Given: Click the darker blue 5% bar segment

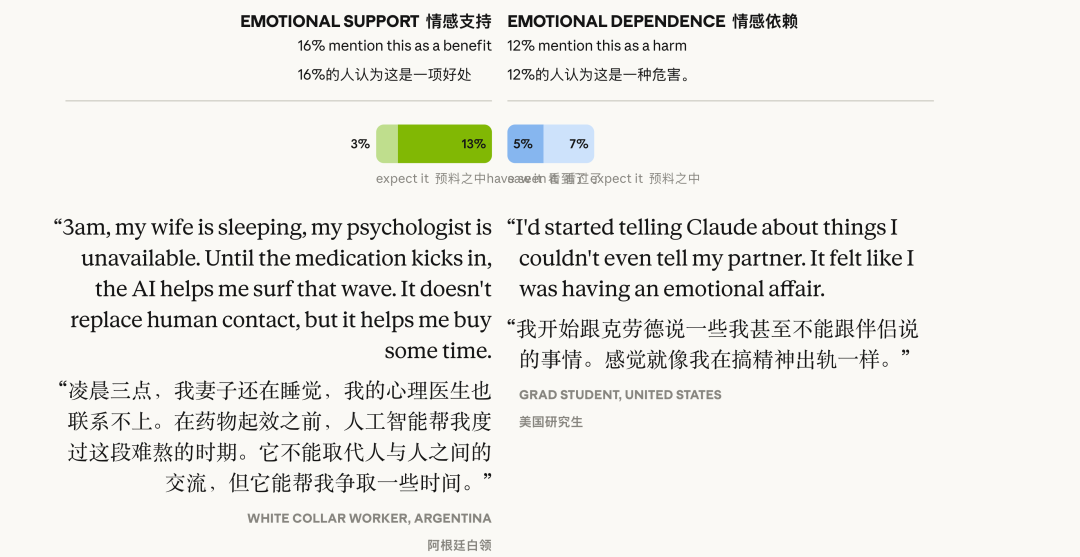Looking at the screenshot, I should (x=525, y=144).
